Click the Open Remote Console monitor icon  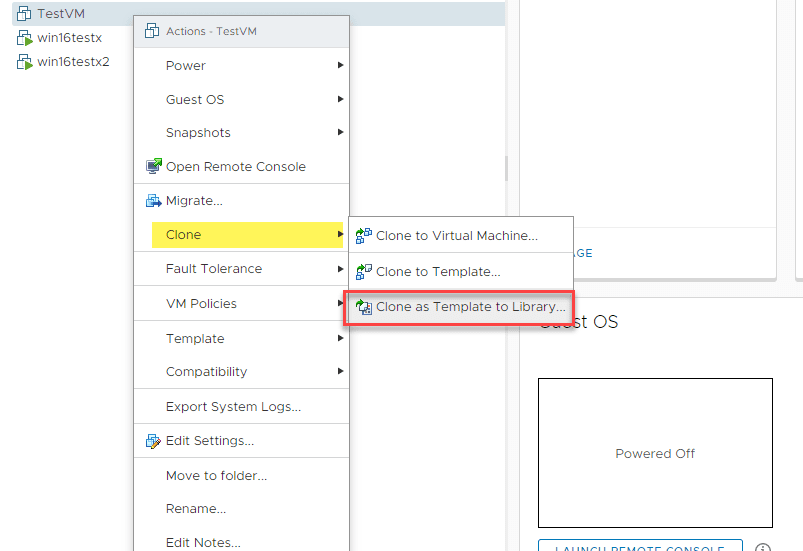[x=153, y=166]
